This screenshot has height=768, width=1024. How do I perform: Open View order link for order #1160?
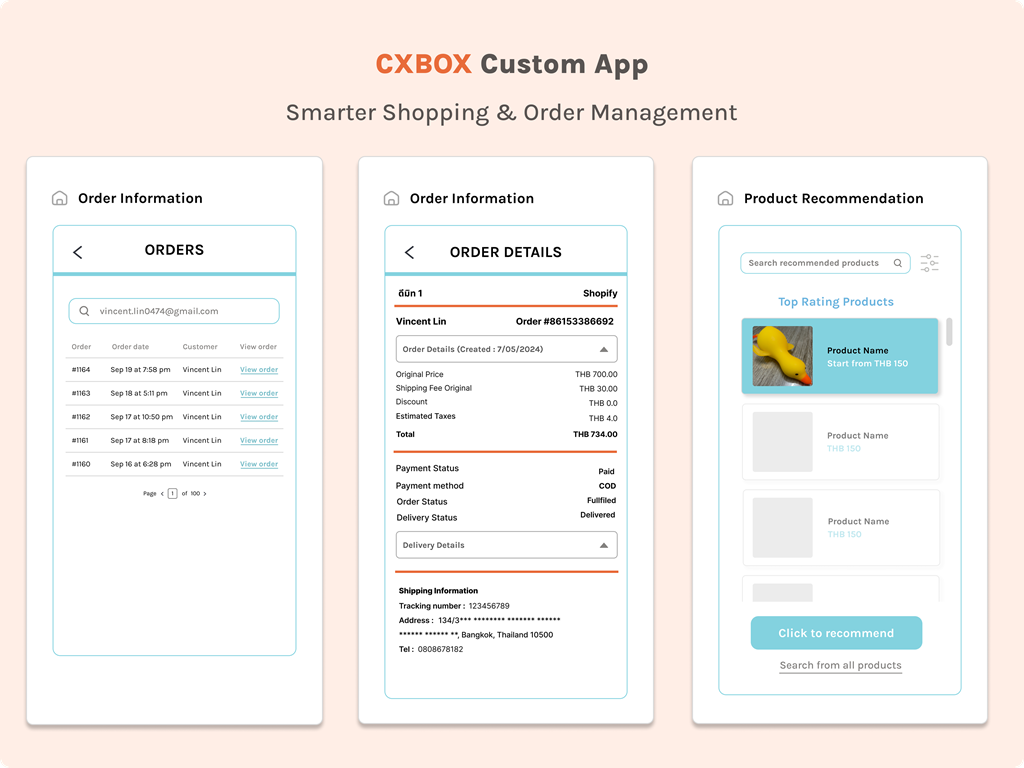(x=258, y=464)
